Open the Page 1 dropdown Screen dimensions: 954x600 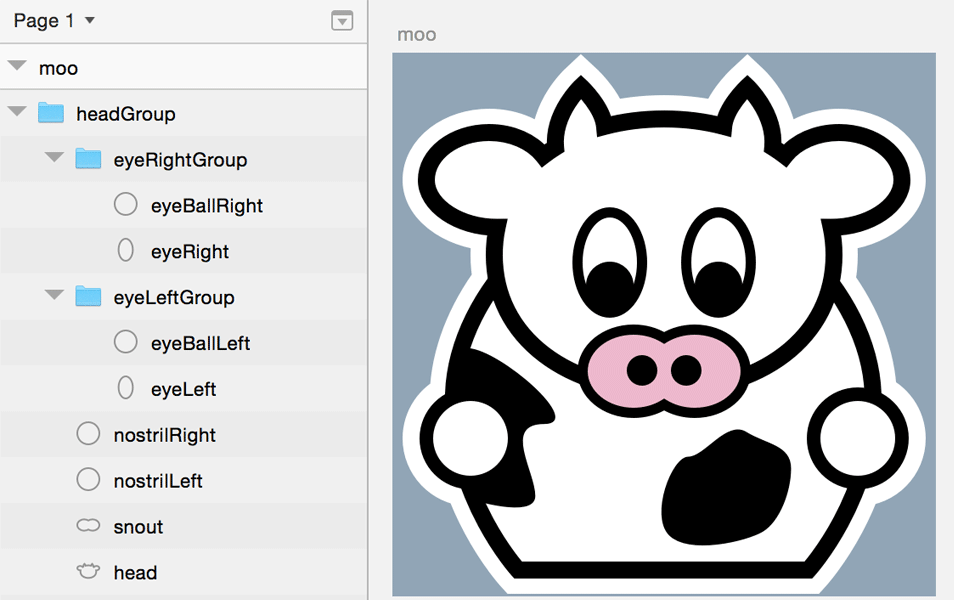pyautogui.click(x=54, y=21)
